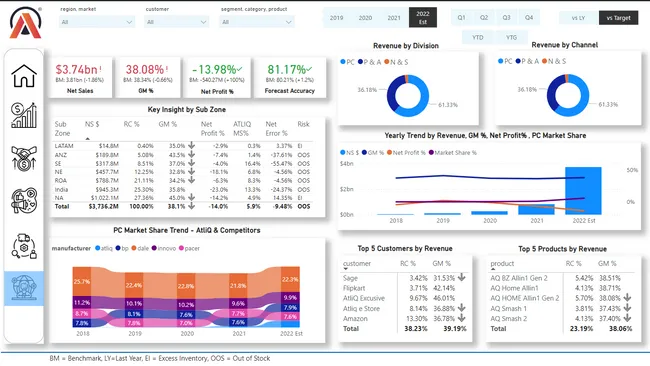The width and height of the screenshot is (650, 366).
Task: Select year 2020 slicer
Action: pyautogui.click(x=365, y=18)
